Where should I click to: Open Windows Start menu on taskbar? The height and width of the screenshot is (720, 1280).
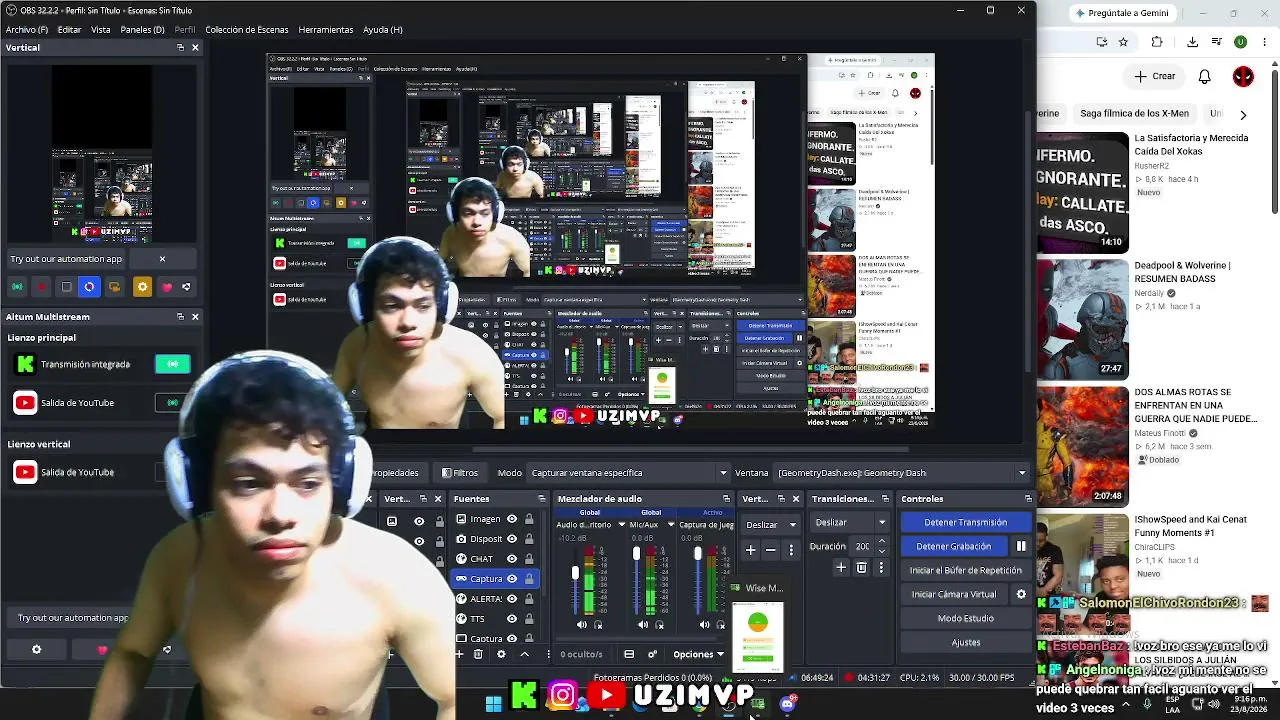pyautogui.click(x=494, y=704)
